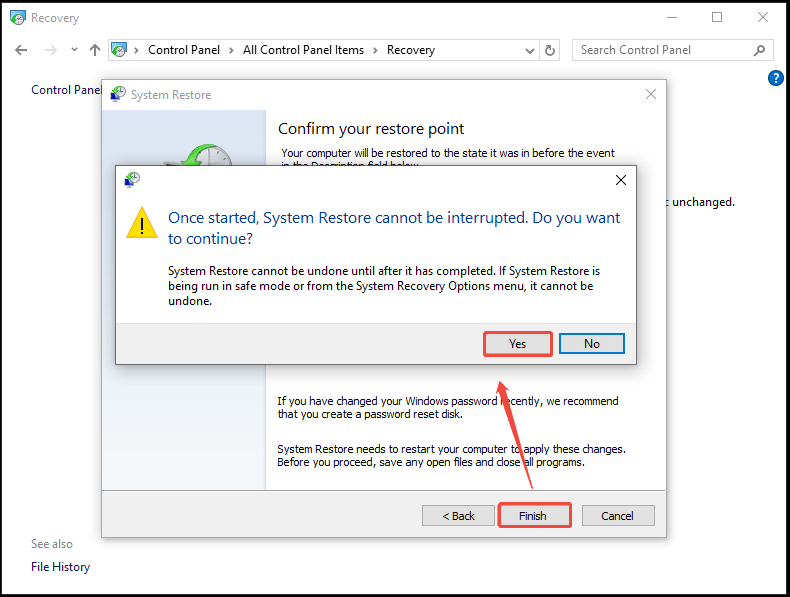Image resolution: width=790 pixels, height=597 pixels.
Task: Navigate forward with the forward arrow
Action: (x=50, y=50)
